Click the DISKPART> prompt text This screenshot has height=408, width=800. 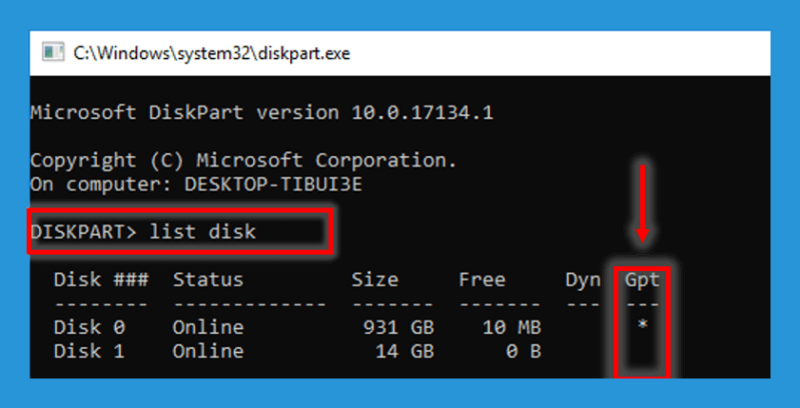(84, 232)
